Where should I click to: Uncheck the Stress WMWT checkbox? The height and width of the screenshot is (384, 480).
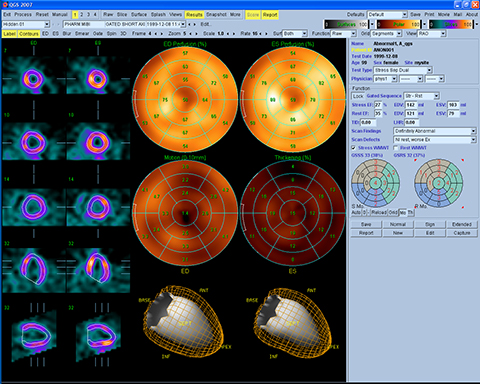pos(354,148)
